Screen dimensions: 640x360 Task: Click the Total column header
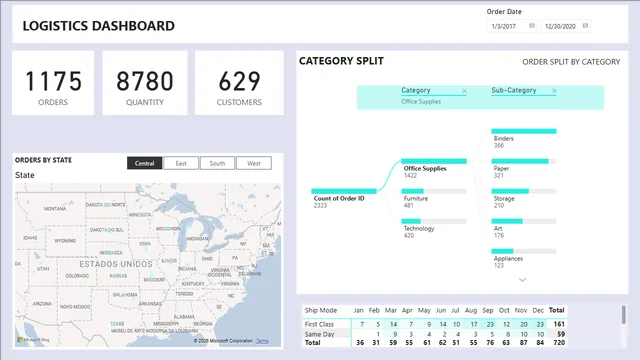(556, 310)
